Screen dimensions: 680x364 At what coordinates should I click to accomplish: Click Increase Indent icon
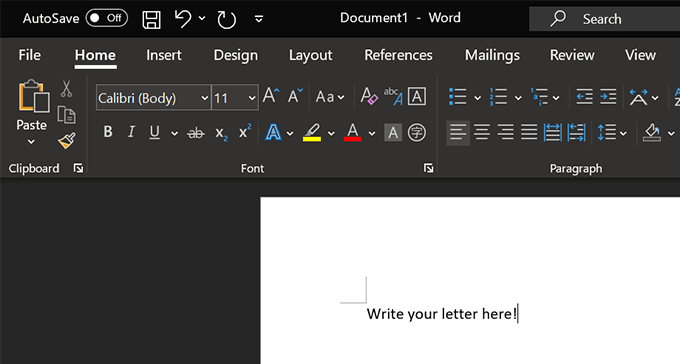608,97
